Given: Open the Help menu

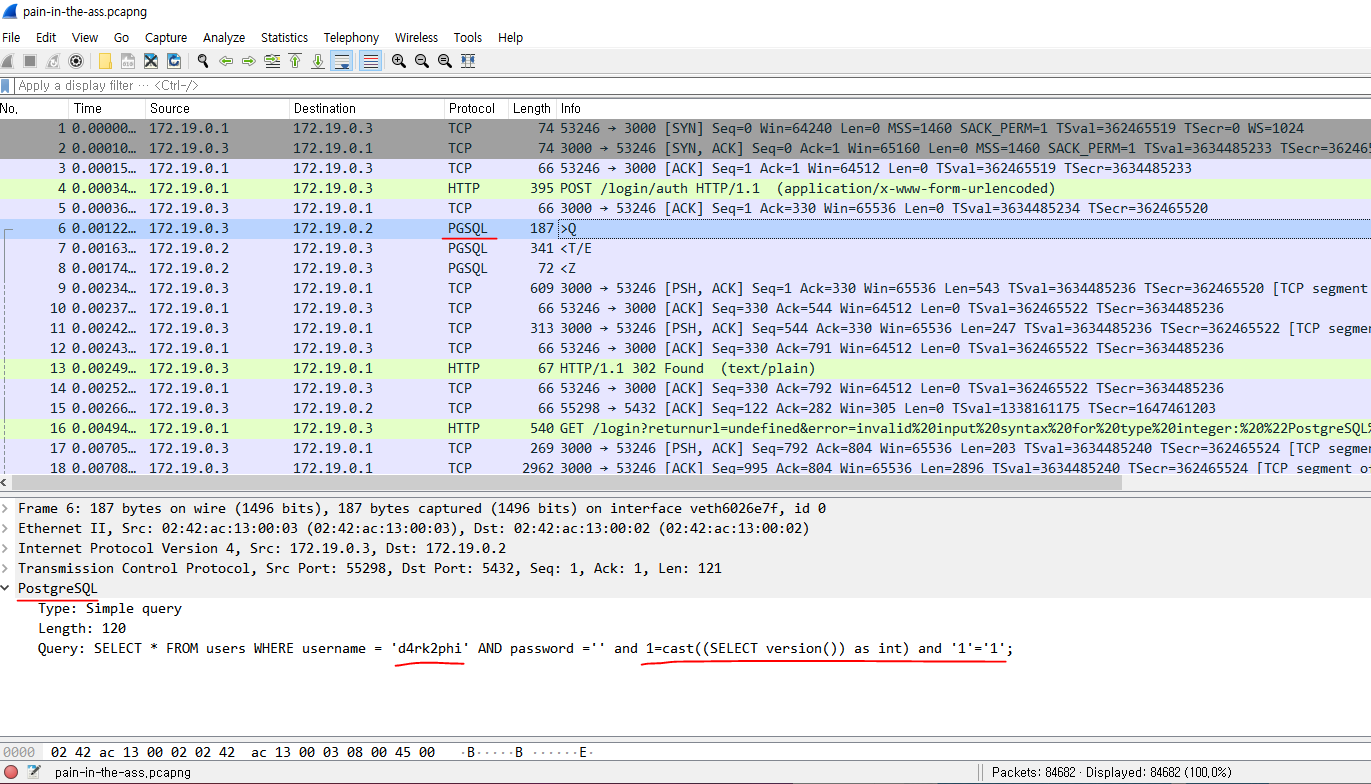Looking at the screenshot, I should point(511,37).
